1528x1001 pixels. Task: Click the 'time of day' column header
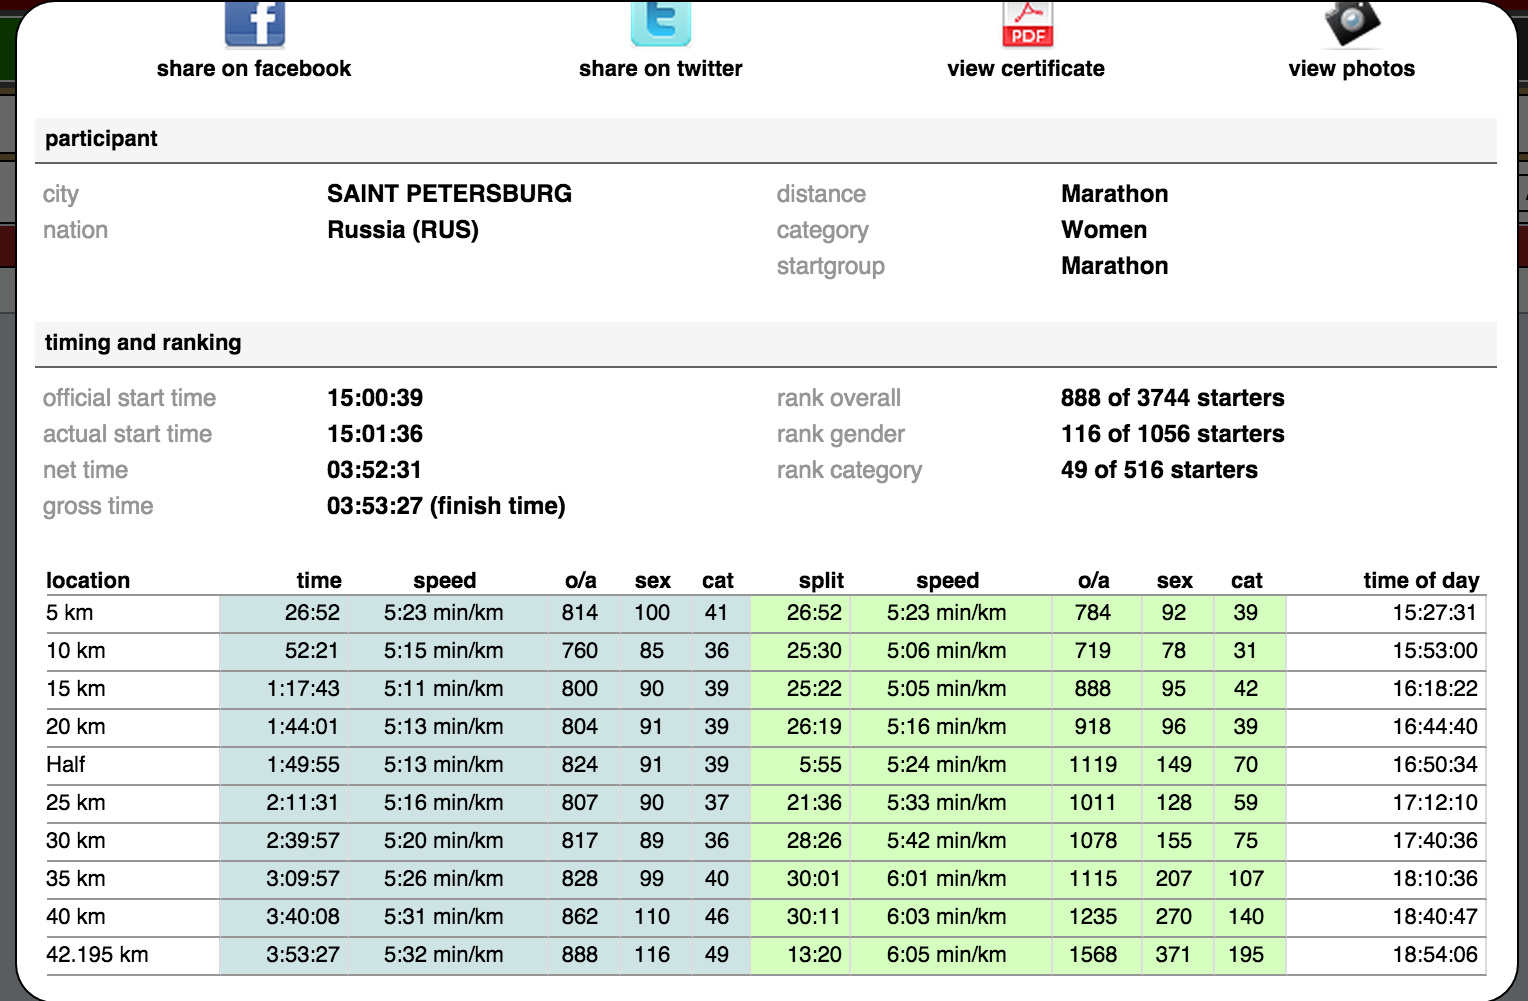click(1420, 581)
